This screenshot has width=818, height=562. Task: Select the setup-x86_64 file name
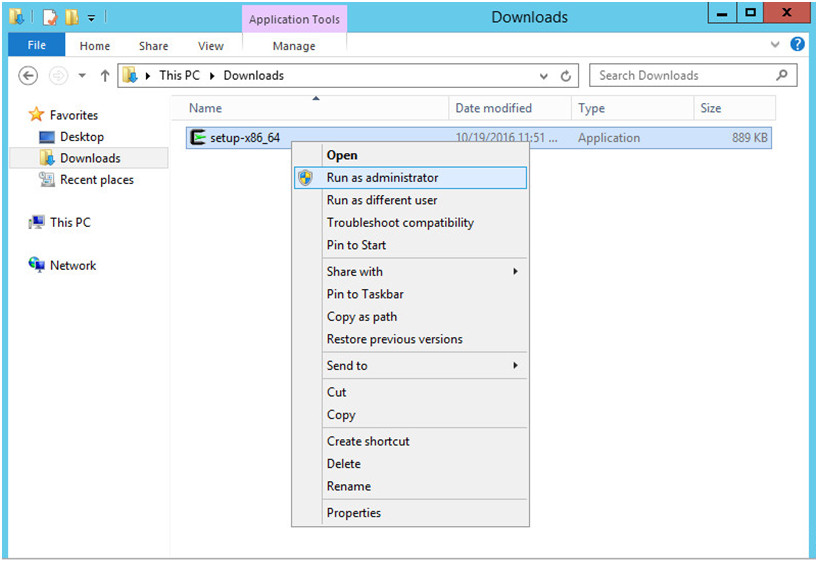click(x=245, y=138)
